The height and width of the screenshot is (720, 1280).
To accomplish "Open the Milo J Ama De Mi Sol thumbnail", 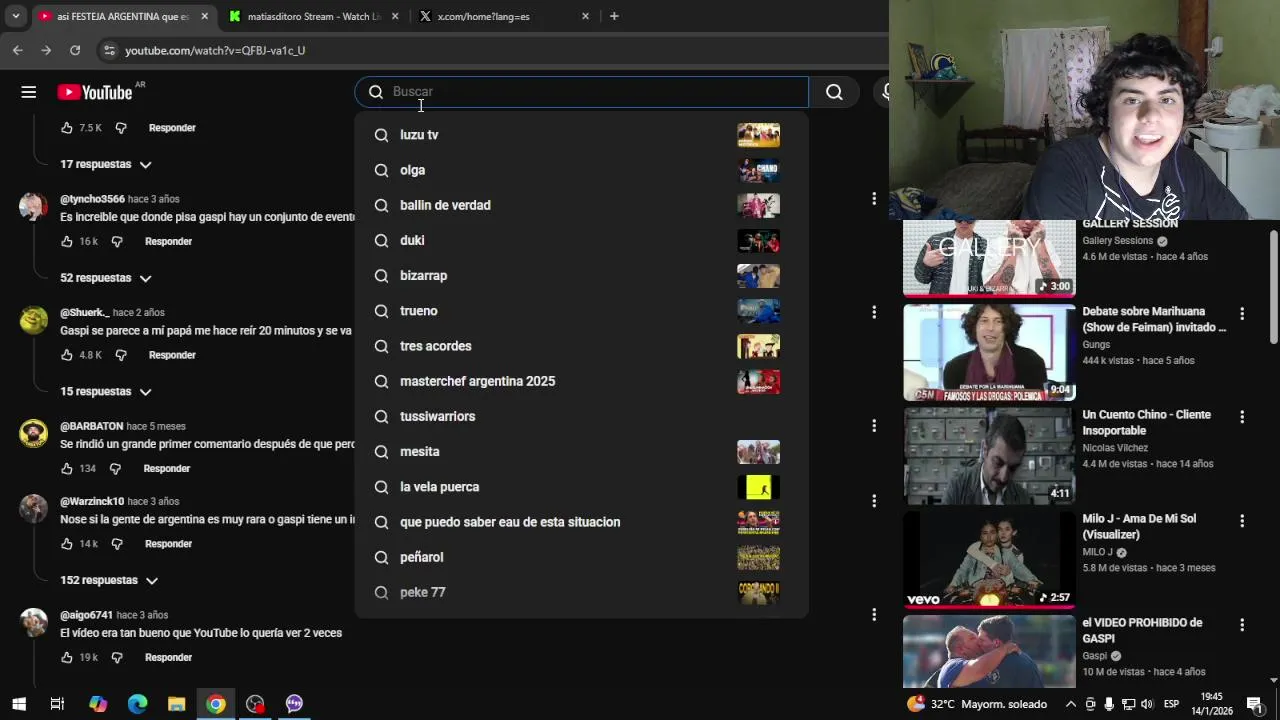I will click(989, 560).
